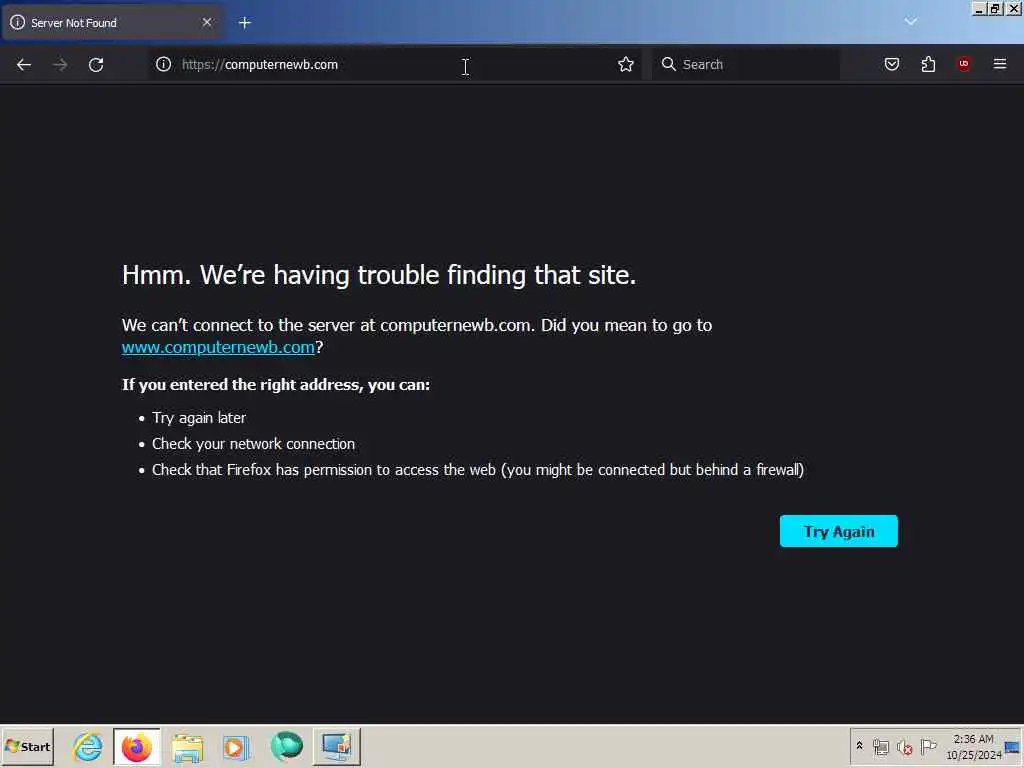Click text "Check your network connection"
Screen dimensions: 1024x768
coord(253,444)
